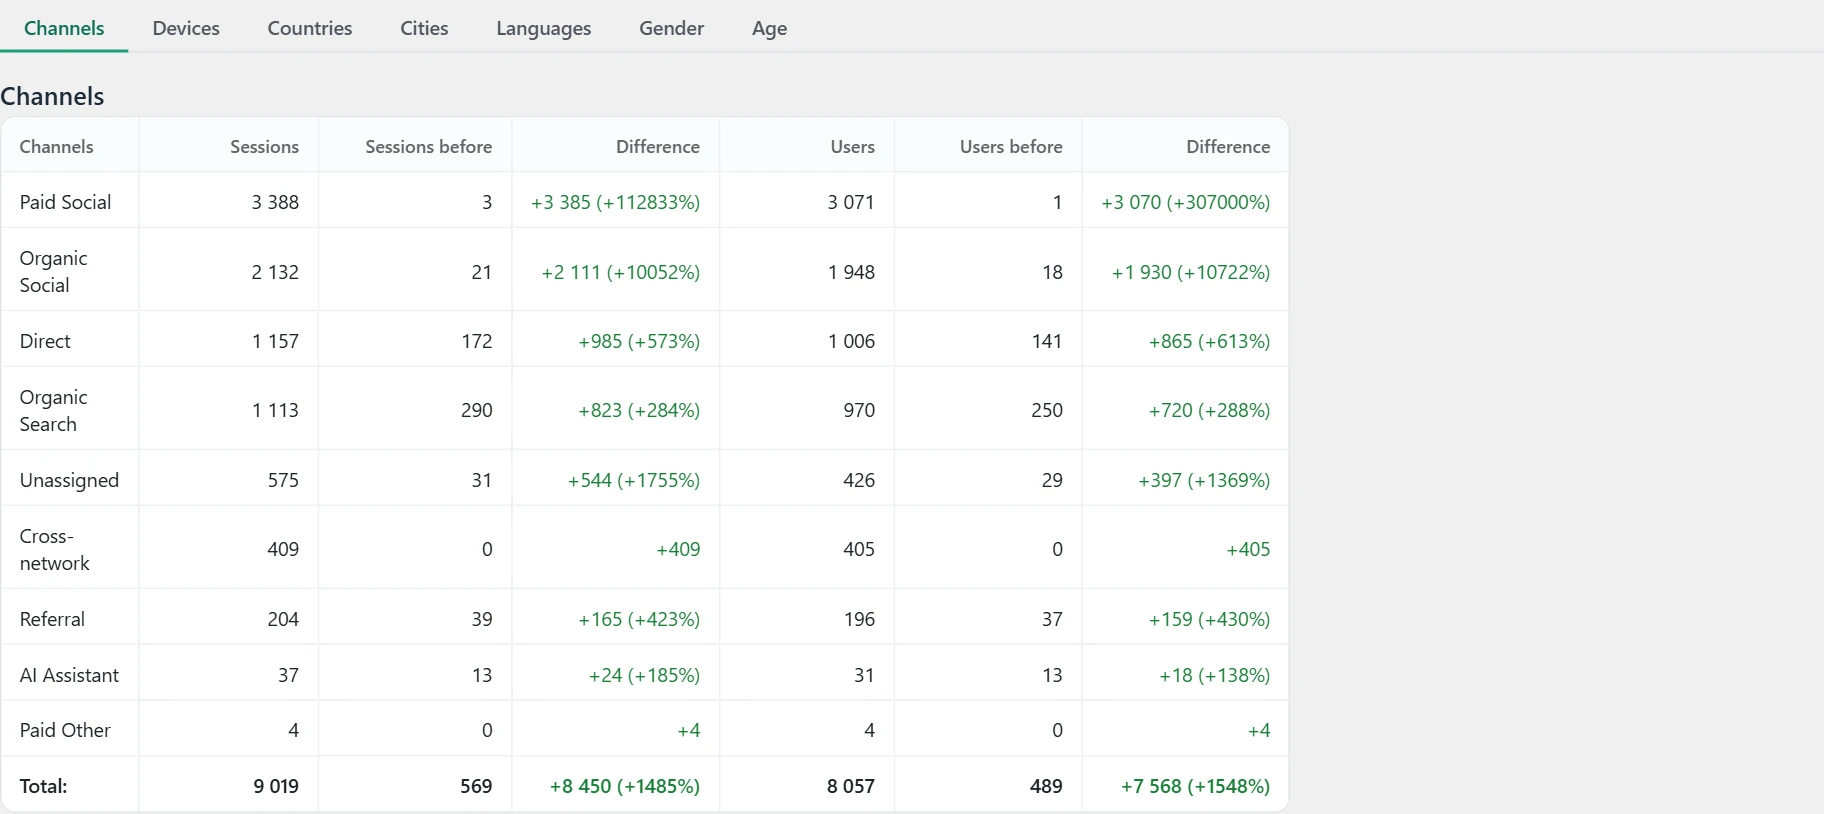The height and width of the screenshot is (814, 1824).
Task: Click the +7 568 (+1548%) total difference
Action: pyautogui.click(x=1196, y=786)
